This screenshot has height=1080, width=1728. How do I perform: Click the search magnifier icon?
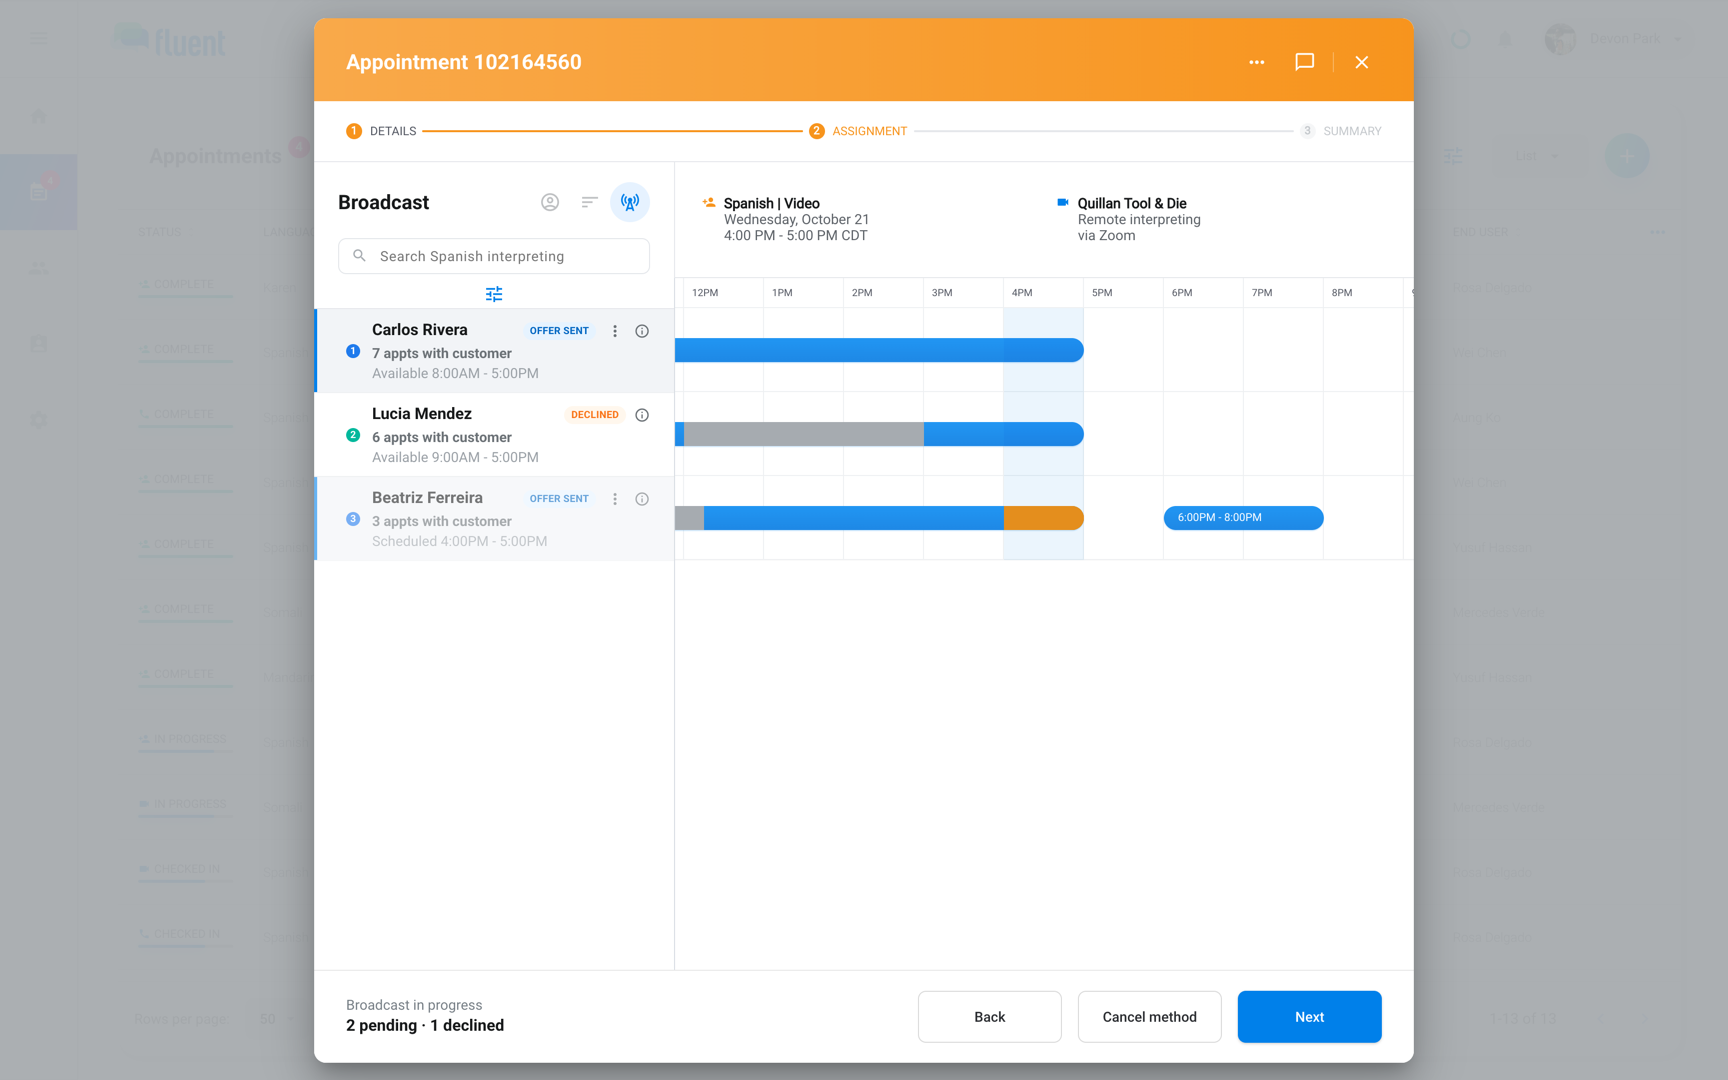[360, 256]
